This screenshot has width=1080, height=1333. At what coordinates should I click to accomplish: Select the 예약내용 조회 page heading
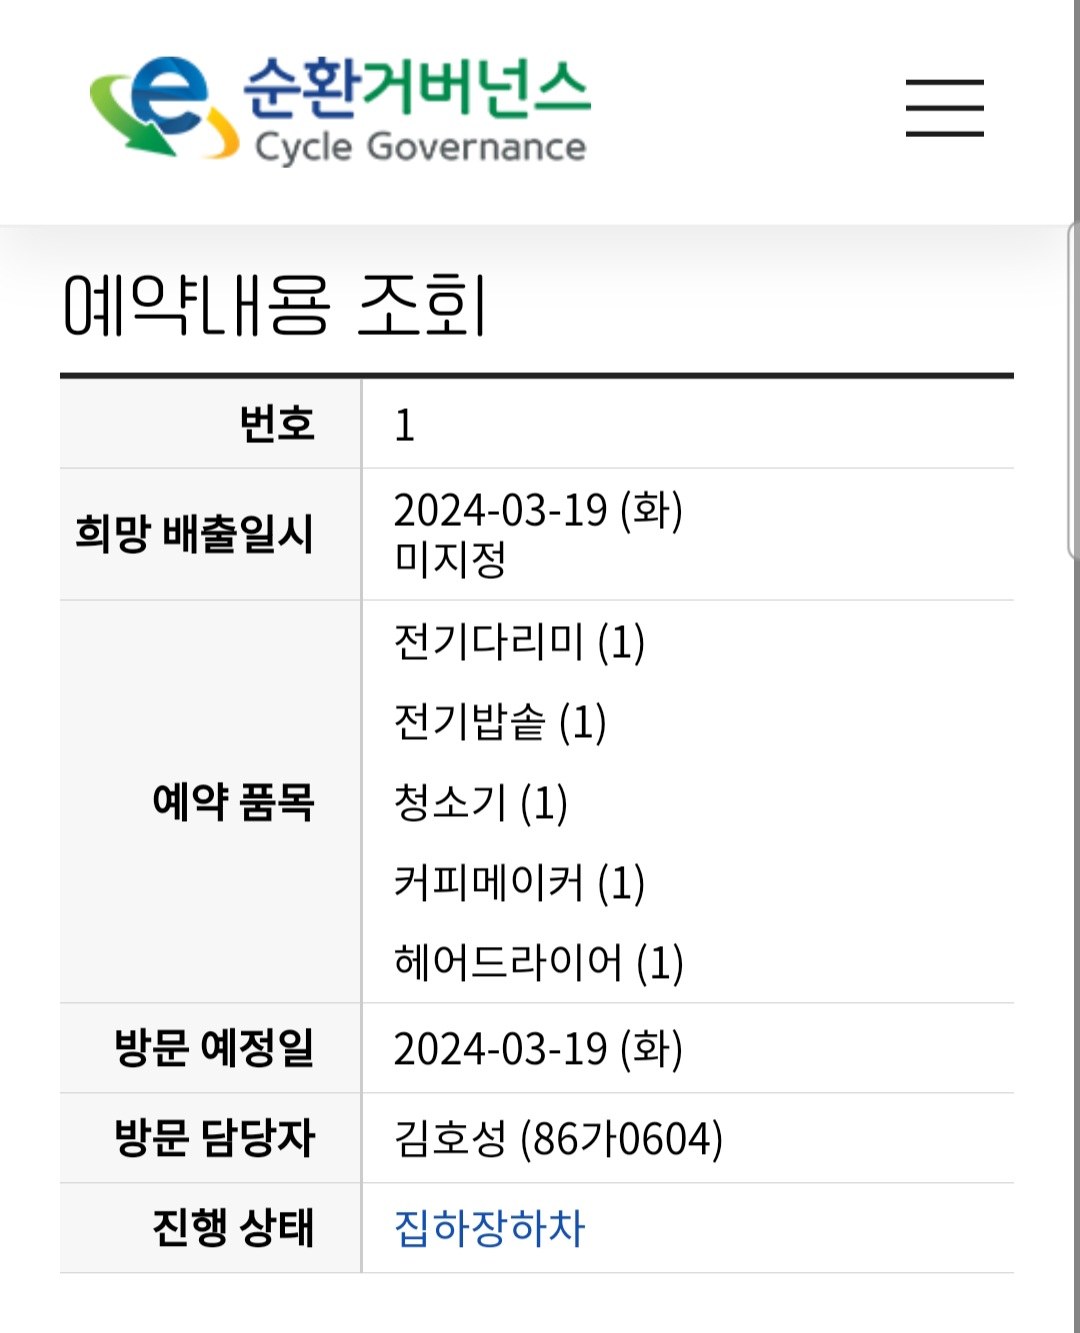[x=275, y=305]
